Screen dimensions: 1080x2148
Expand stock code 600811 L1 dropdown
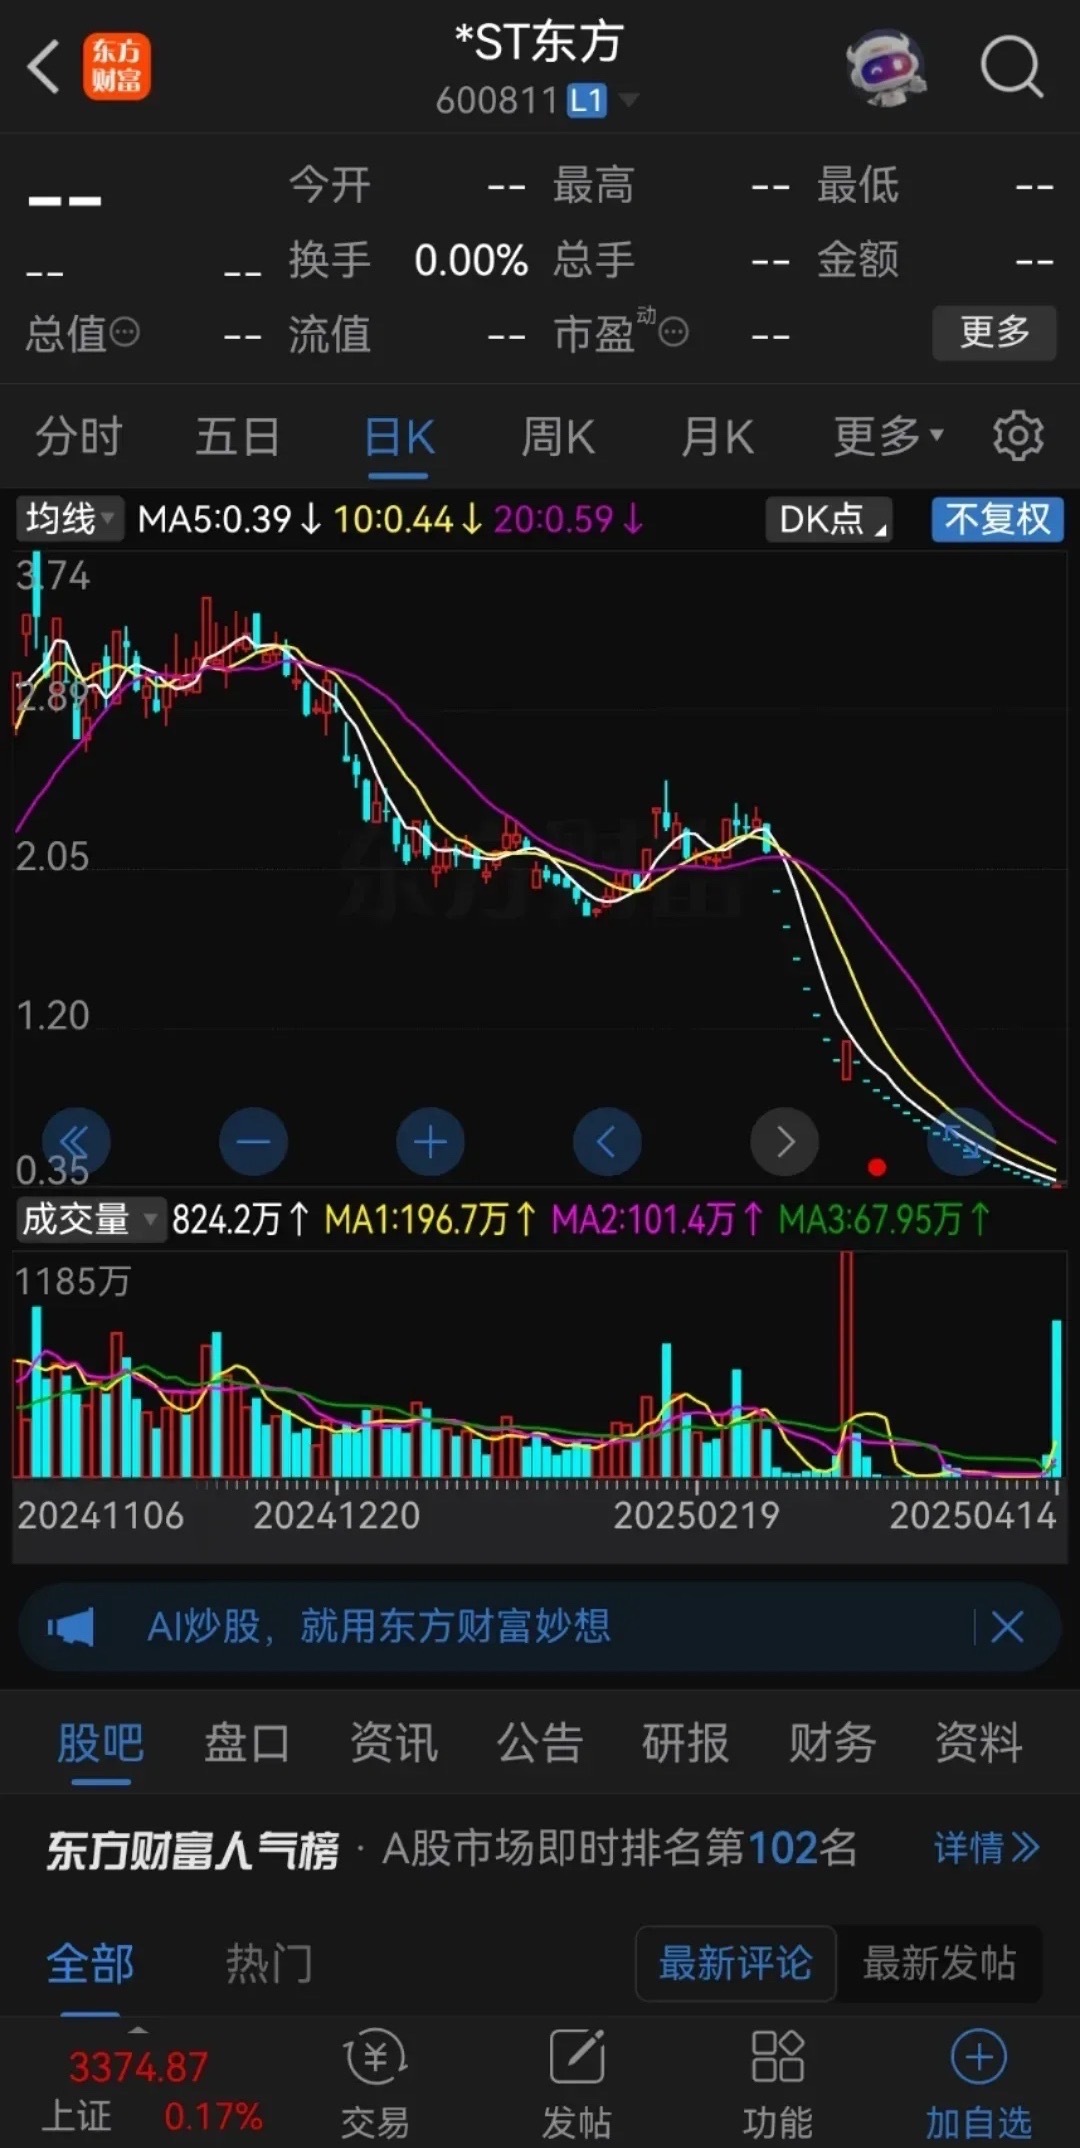coord(537,100)
